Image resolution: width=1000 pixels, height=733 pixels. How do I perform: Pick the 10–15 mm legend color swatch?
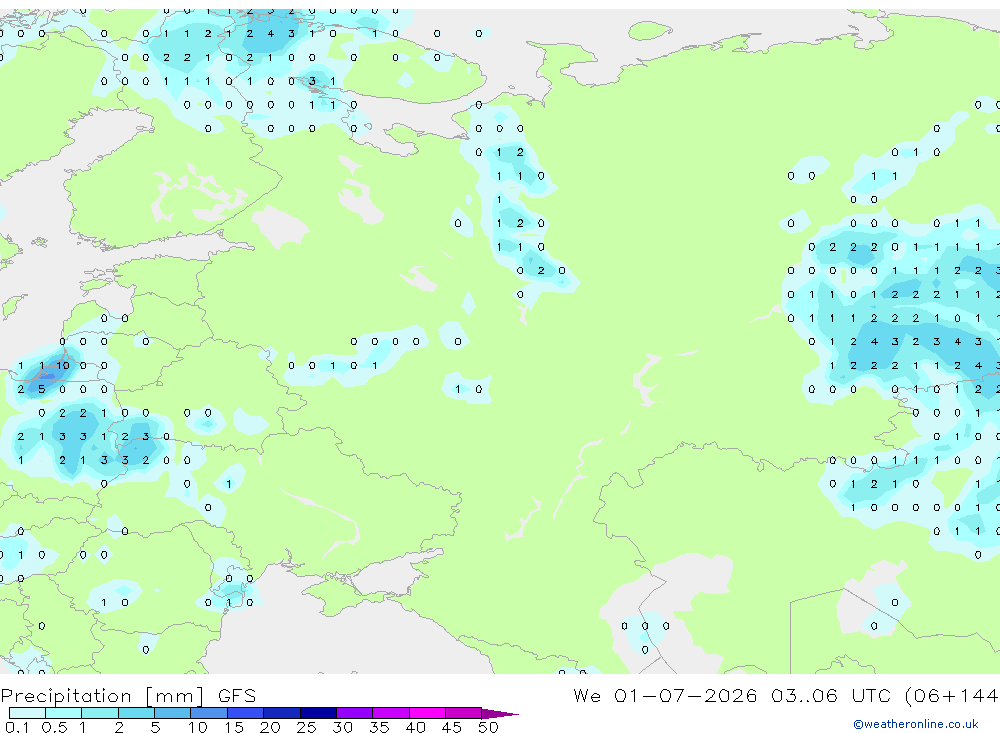point(209,713)
